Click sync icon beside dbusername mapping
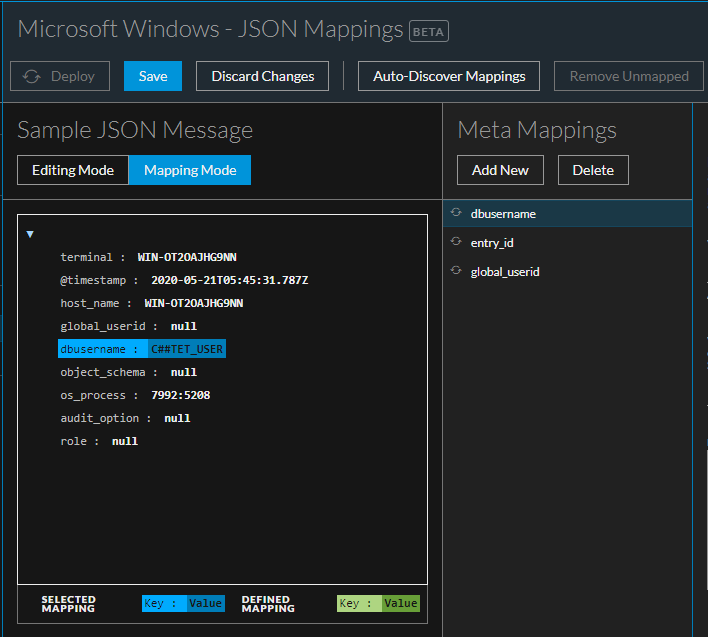This screenshot has height=637, width=708. 456,212
